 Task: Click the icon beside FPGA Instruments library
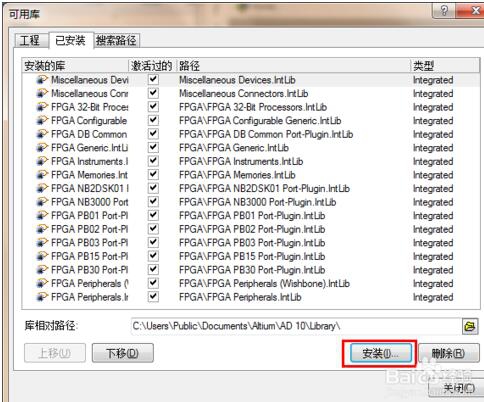click(x=42, y=161)
